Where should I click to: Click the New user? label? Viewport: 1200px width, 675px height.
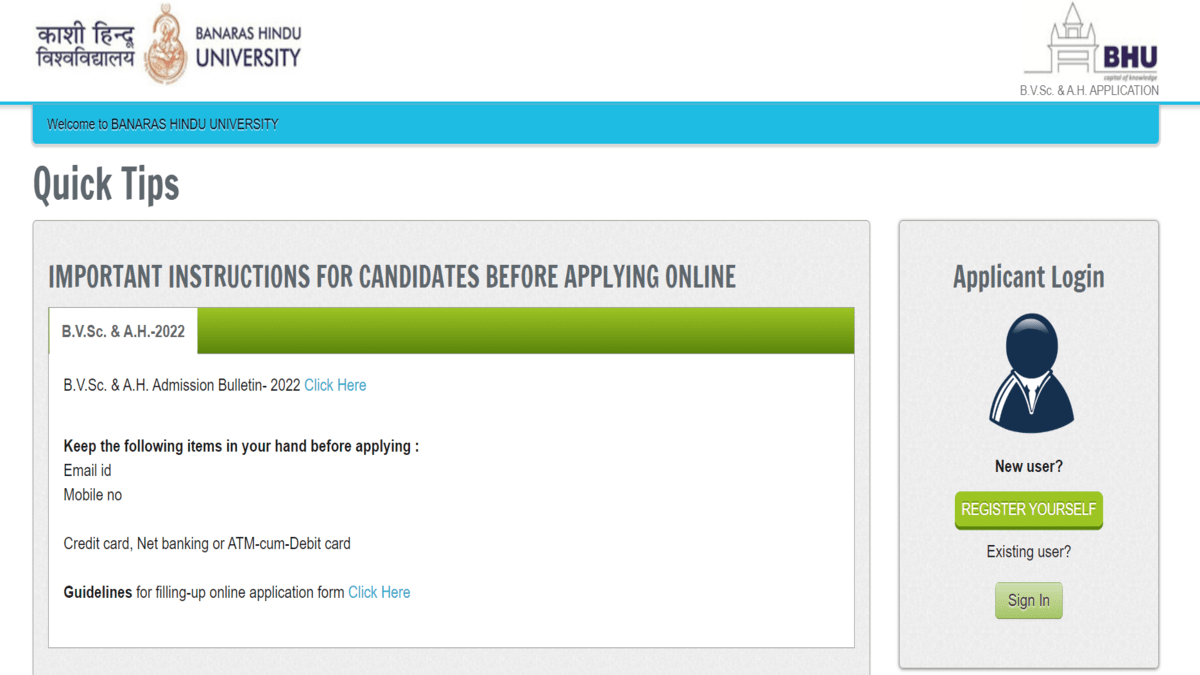(1029, 466)
